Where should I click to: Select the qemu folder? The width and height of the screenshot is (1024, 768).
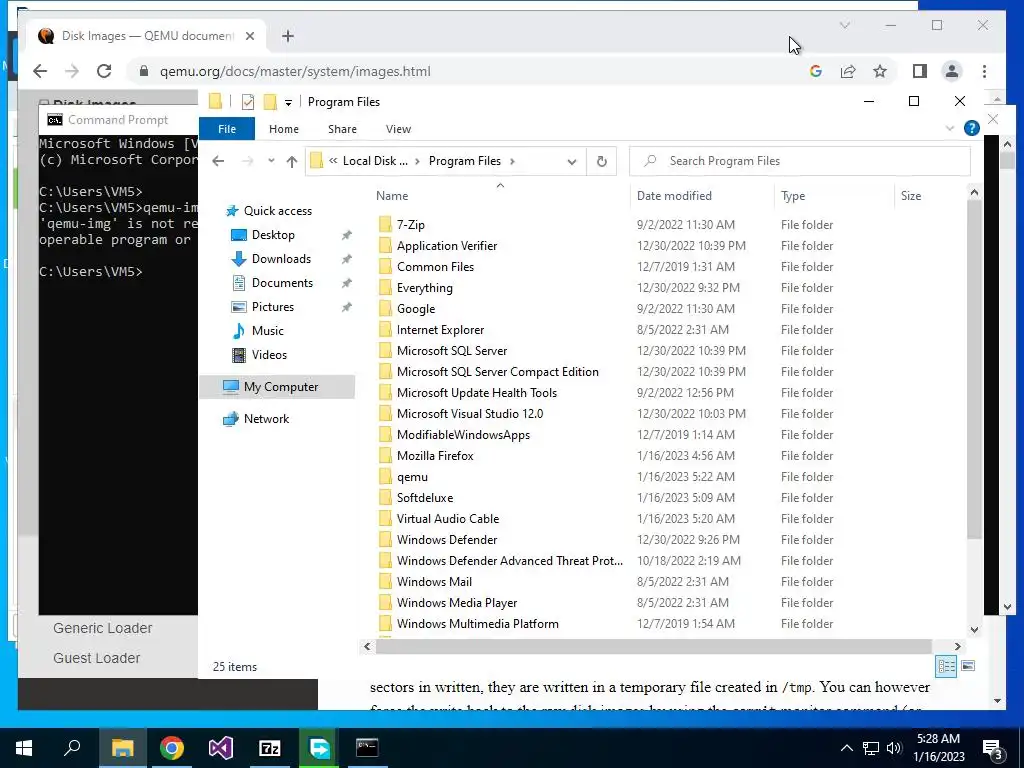(x=412, y=477)
